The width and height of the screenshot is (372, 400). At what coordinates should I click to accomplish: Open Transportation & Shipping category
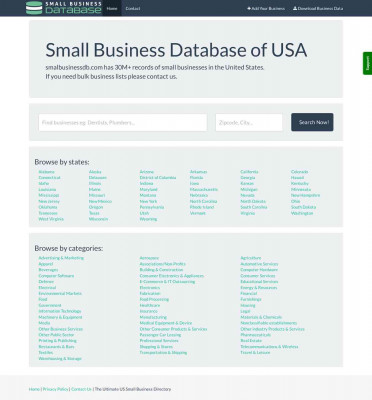coord(163,353)
